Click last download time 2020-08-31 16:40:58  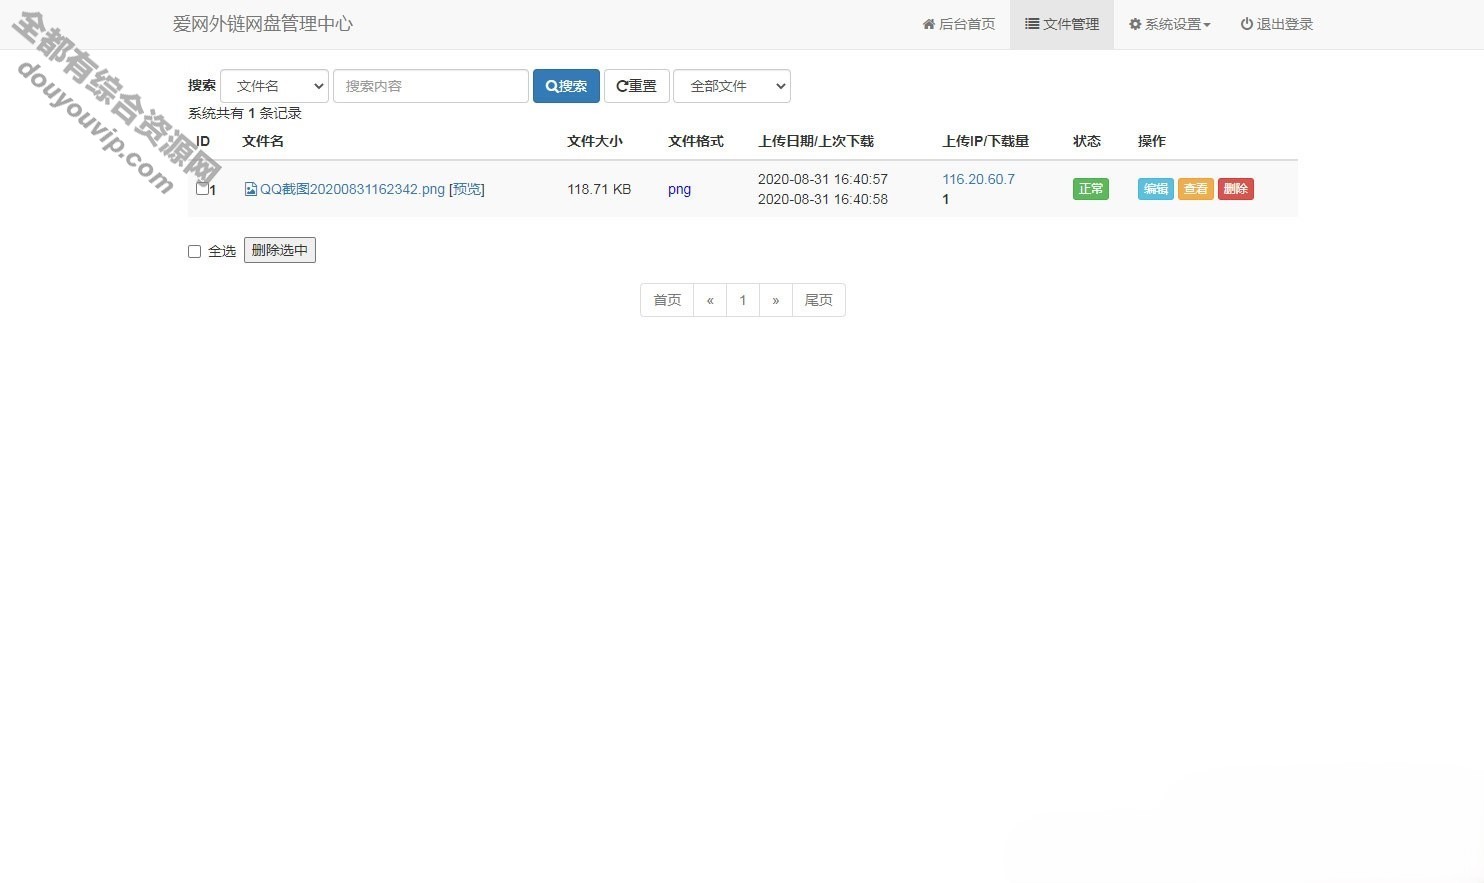823,199
